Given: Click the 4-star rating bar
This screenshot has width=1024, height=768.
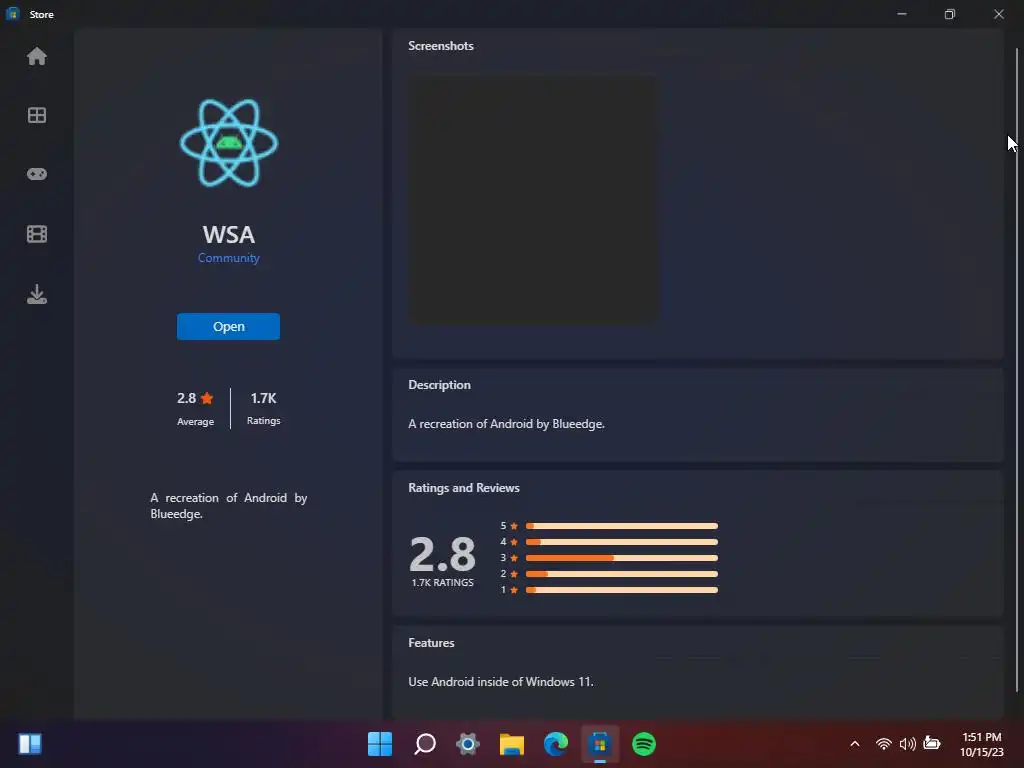Looking at the screenshot, I should 622,542.
